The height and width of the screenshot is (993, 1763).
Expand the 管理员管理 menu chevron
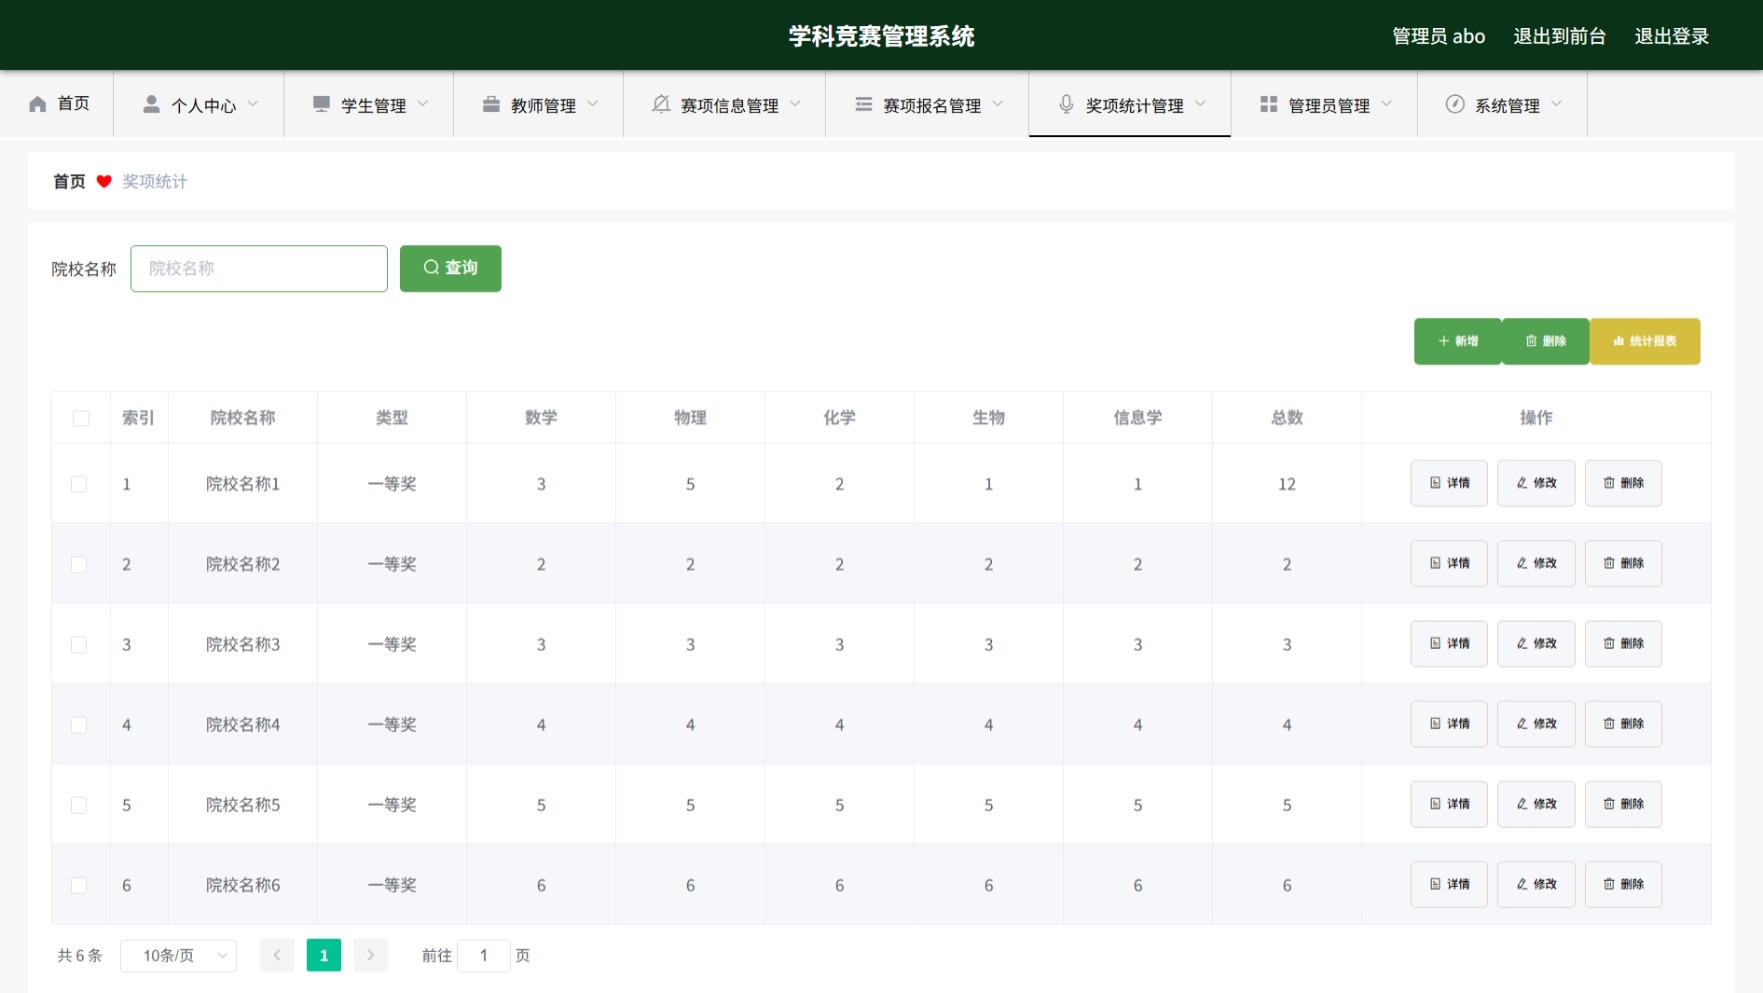pos(1387,104)
